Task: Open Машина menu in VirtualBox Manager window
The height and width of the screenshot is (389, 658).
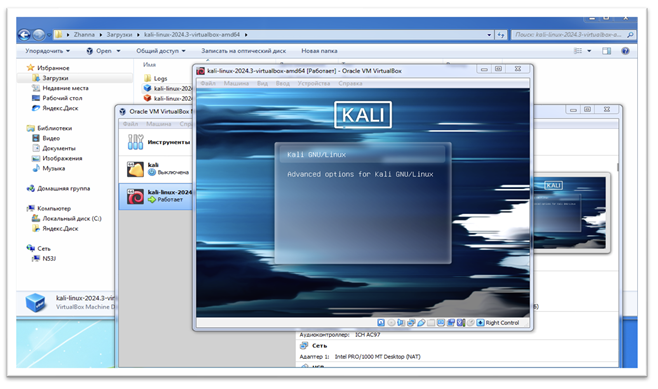Action: [x=159, y=124]
